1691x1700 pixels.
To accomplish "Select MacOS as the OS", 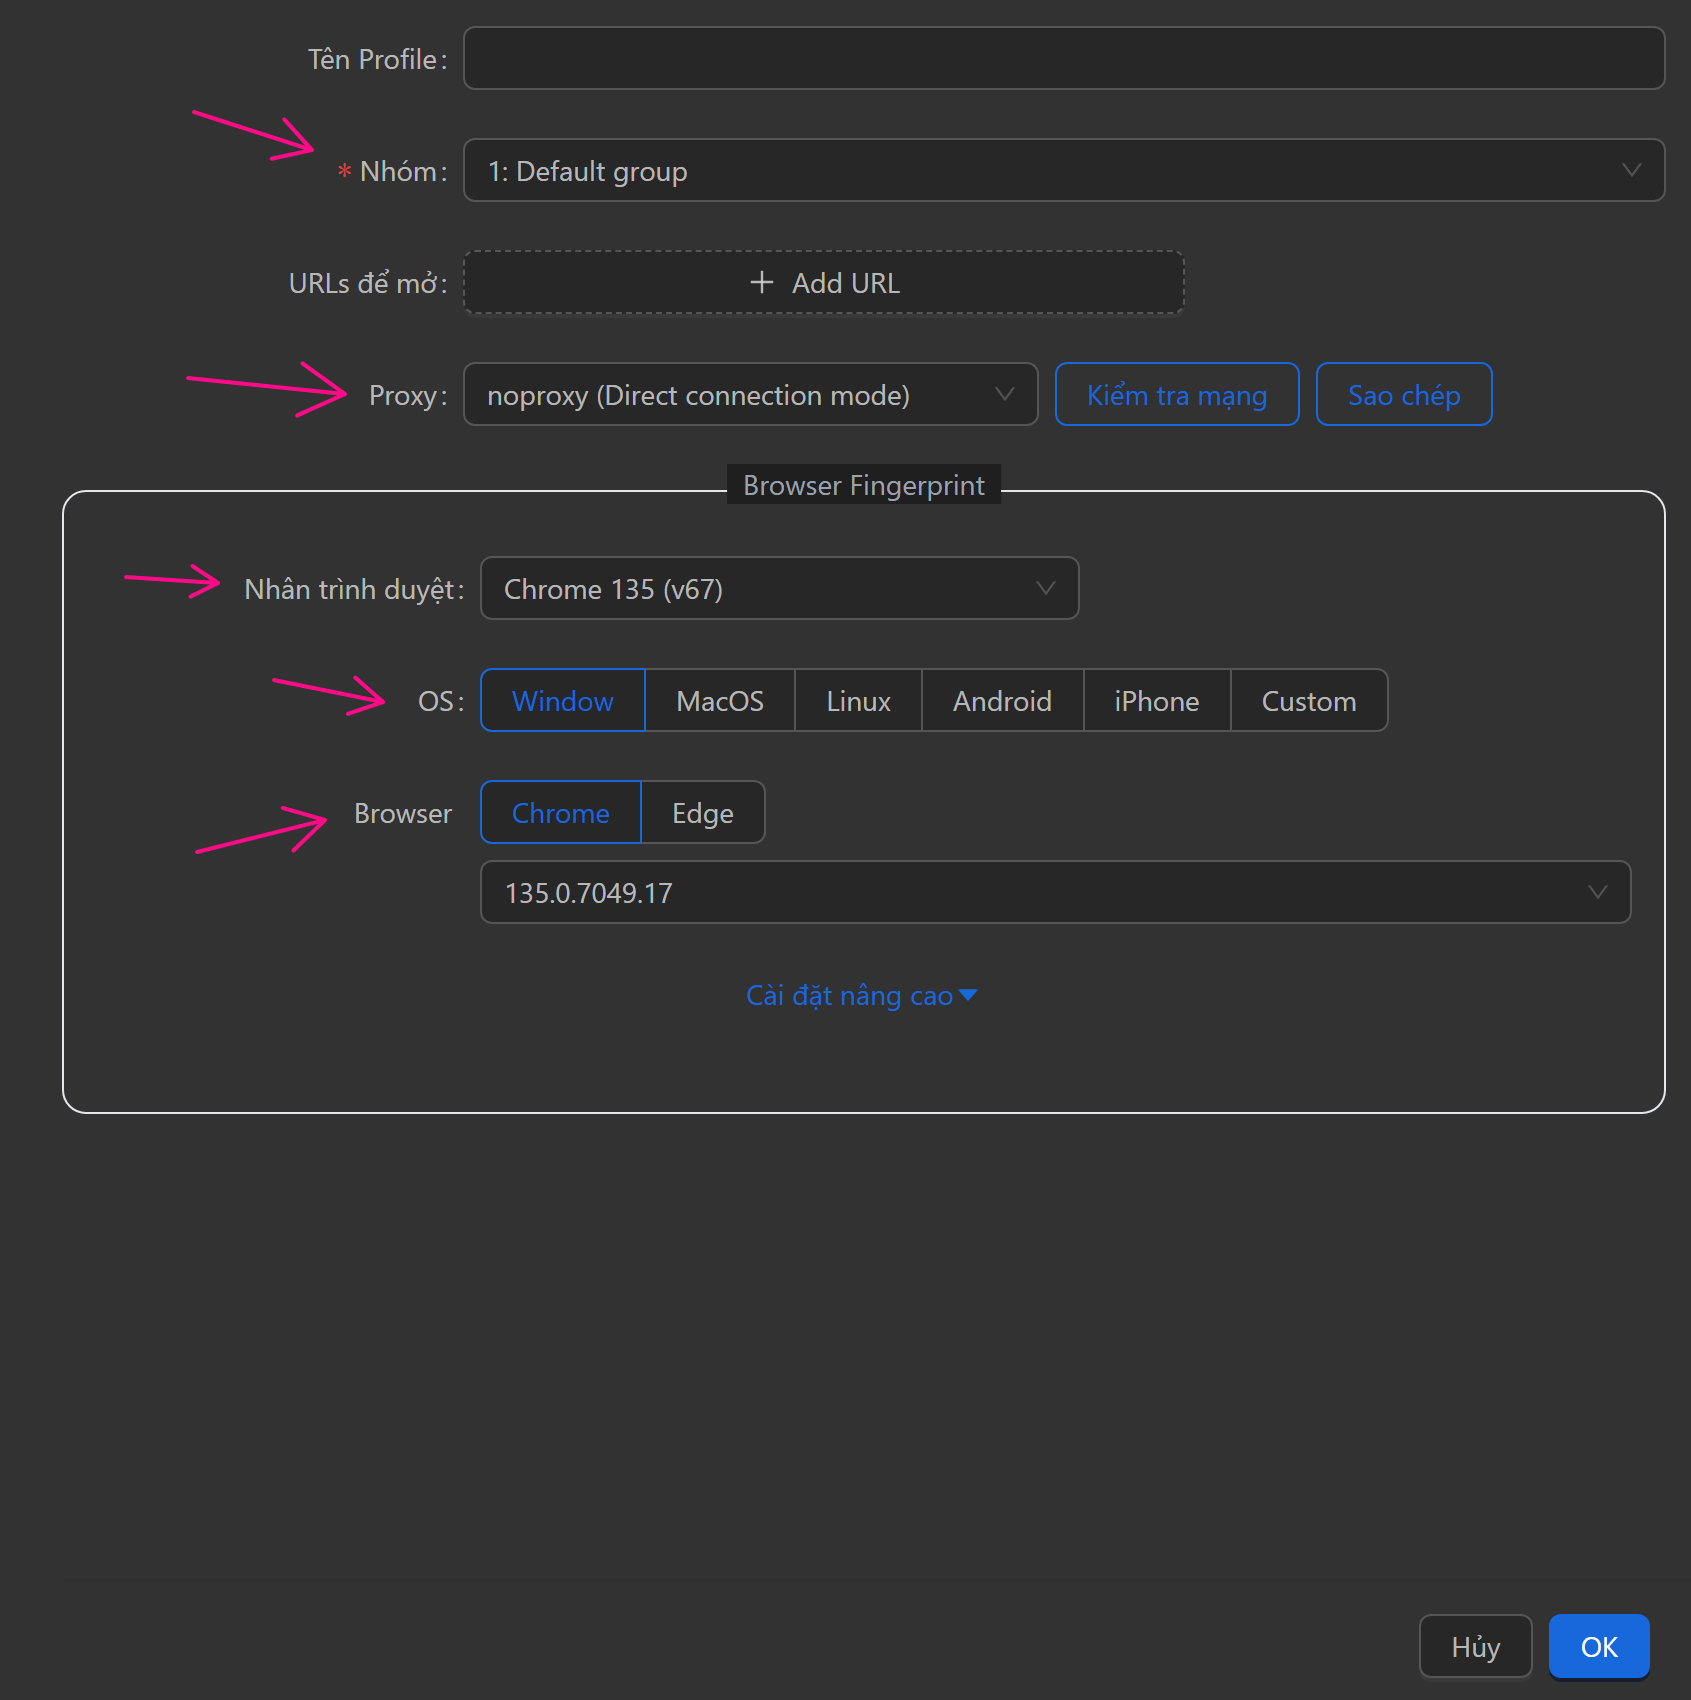I will (720, 701).
